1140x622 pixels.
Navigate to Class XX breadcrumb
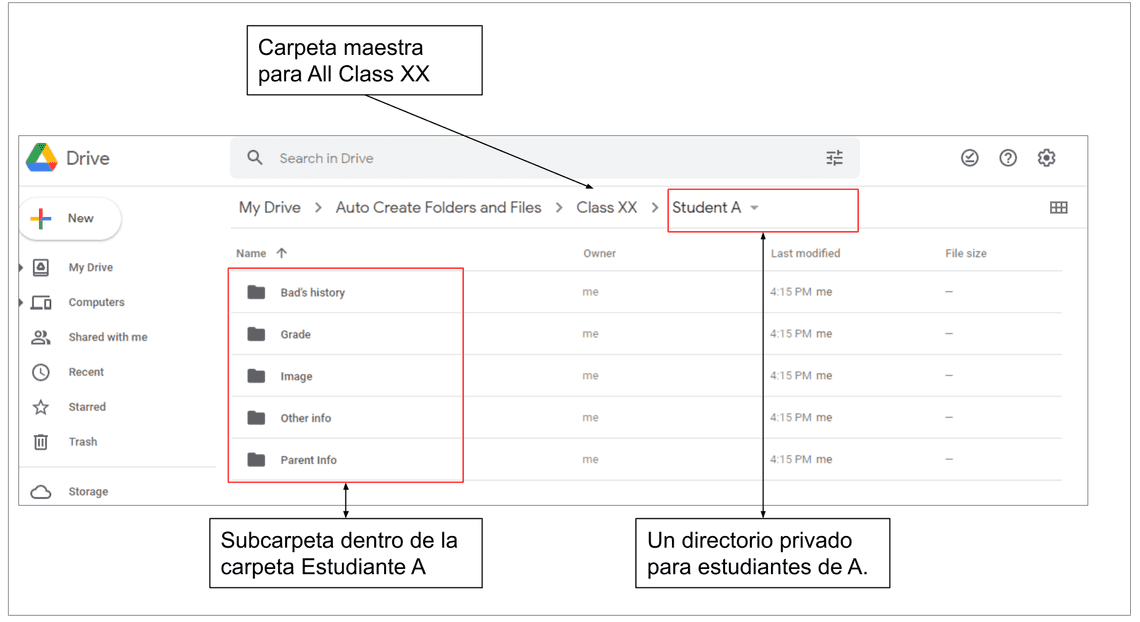(606, 208)
